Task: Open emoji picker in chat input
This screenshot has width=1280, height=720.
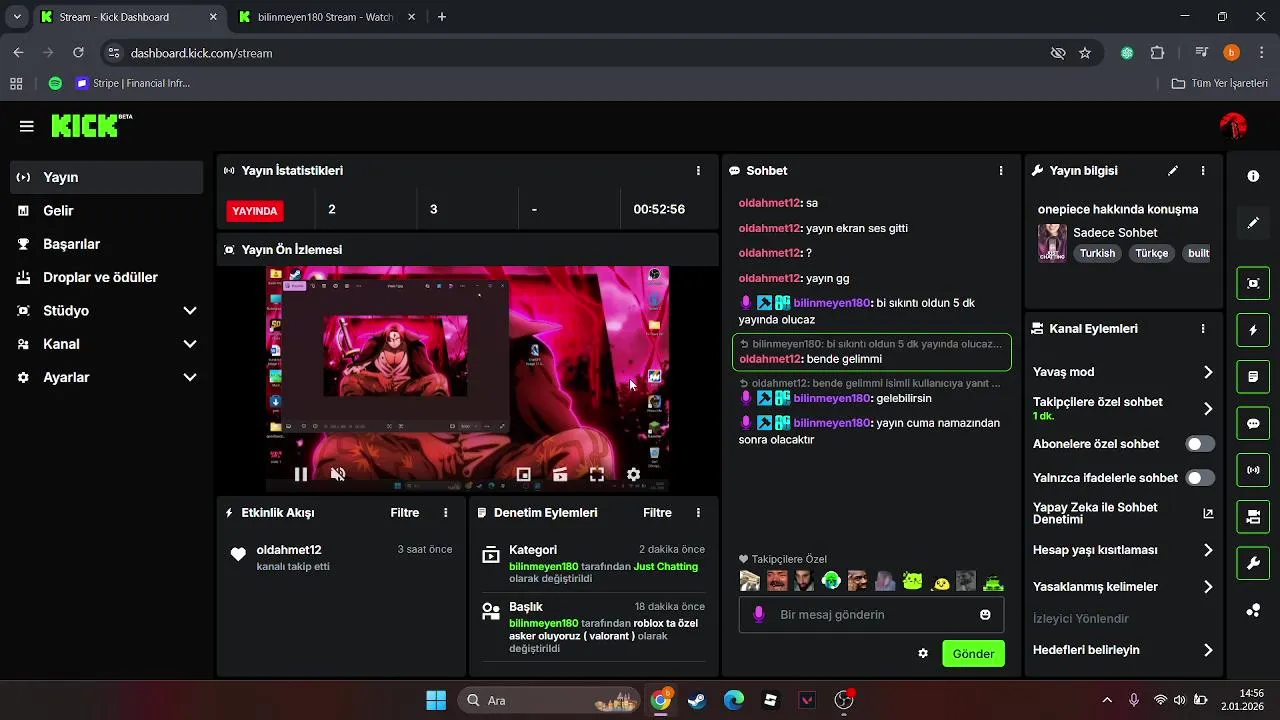Action: point(985,615)
